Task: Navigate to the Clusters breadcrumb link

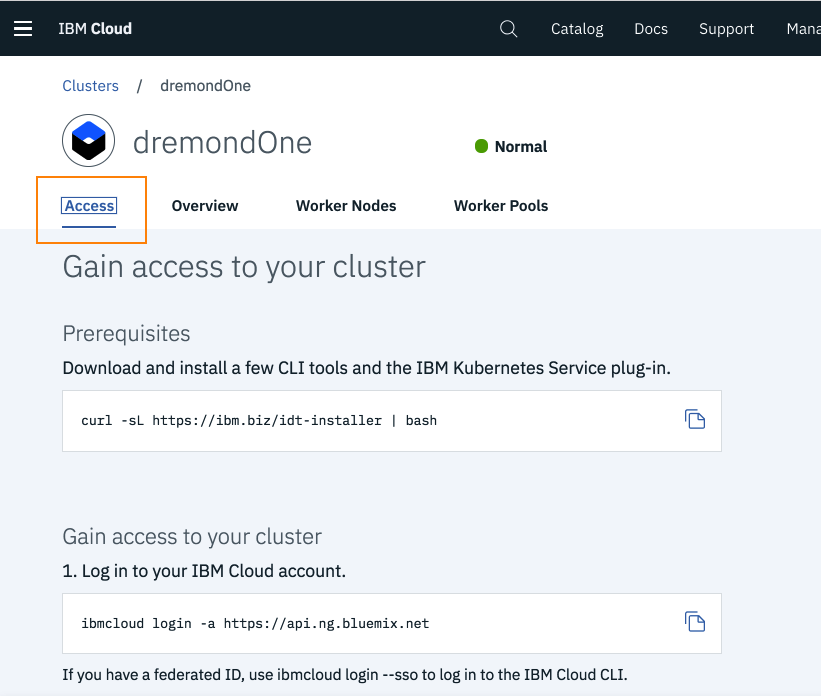Action: coord(90,86)
